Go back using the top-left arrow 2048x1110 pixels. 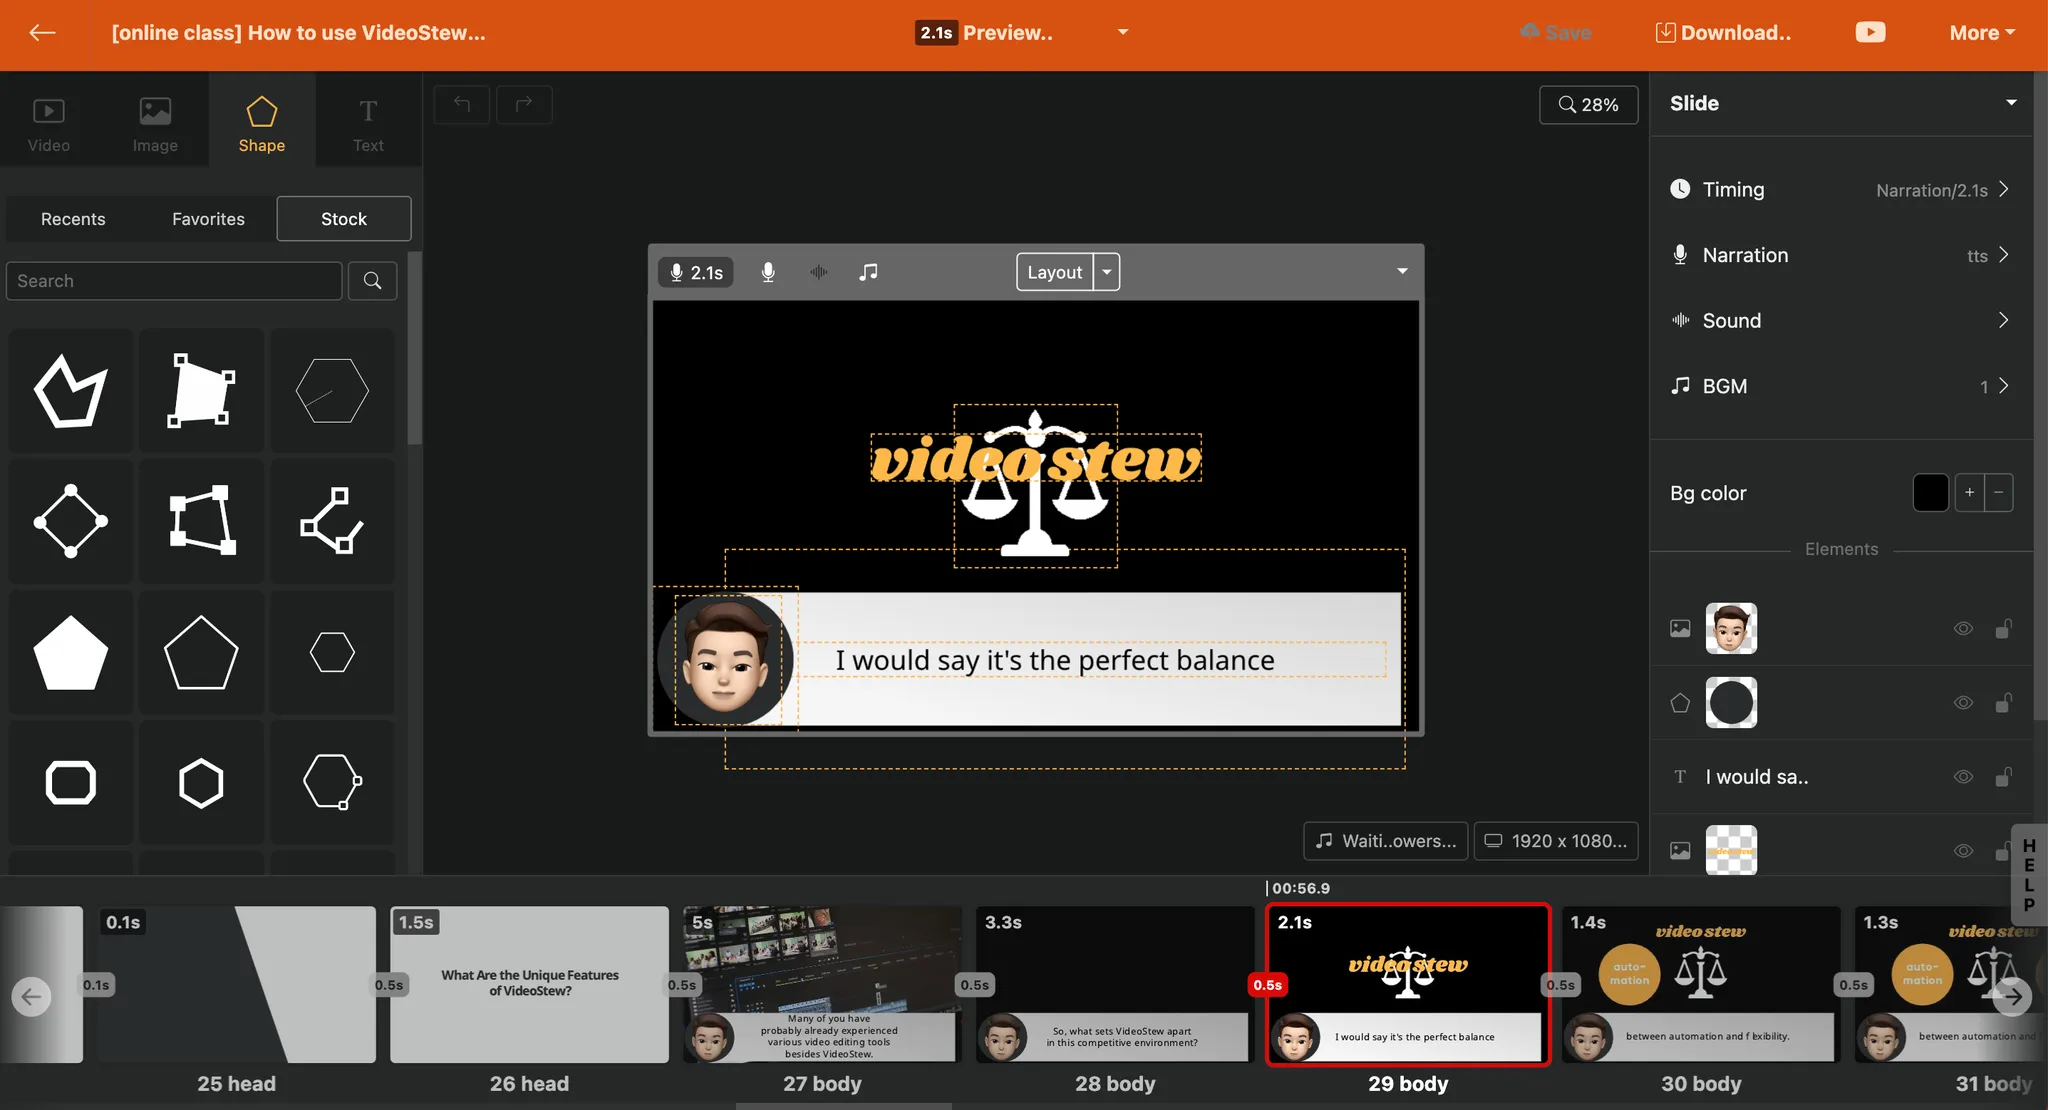42,33
